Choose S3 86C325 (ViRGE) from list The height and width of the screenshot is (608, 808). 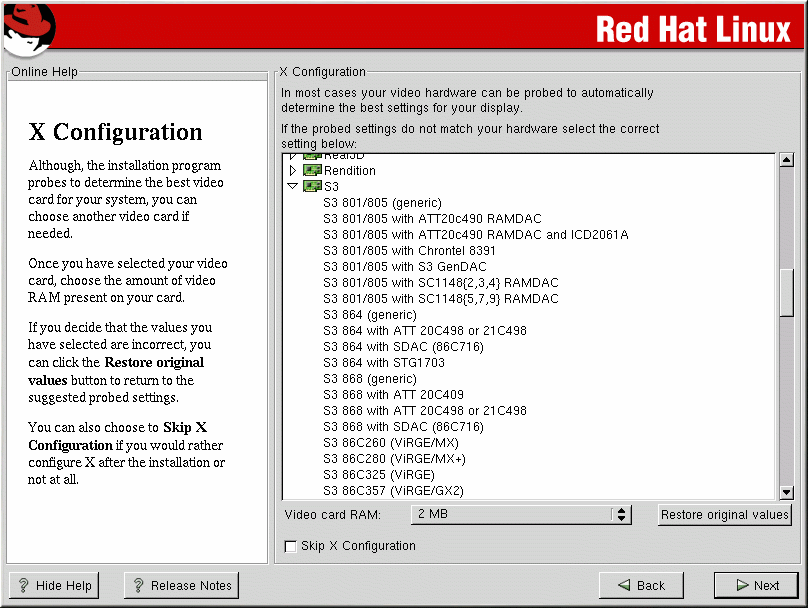379,475
